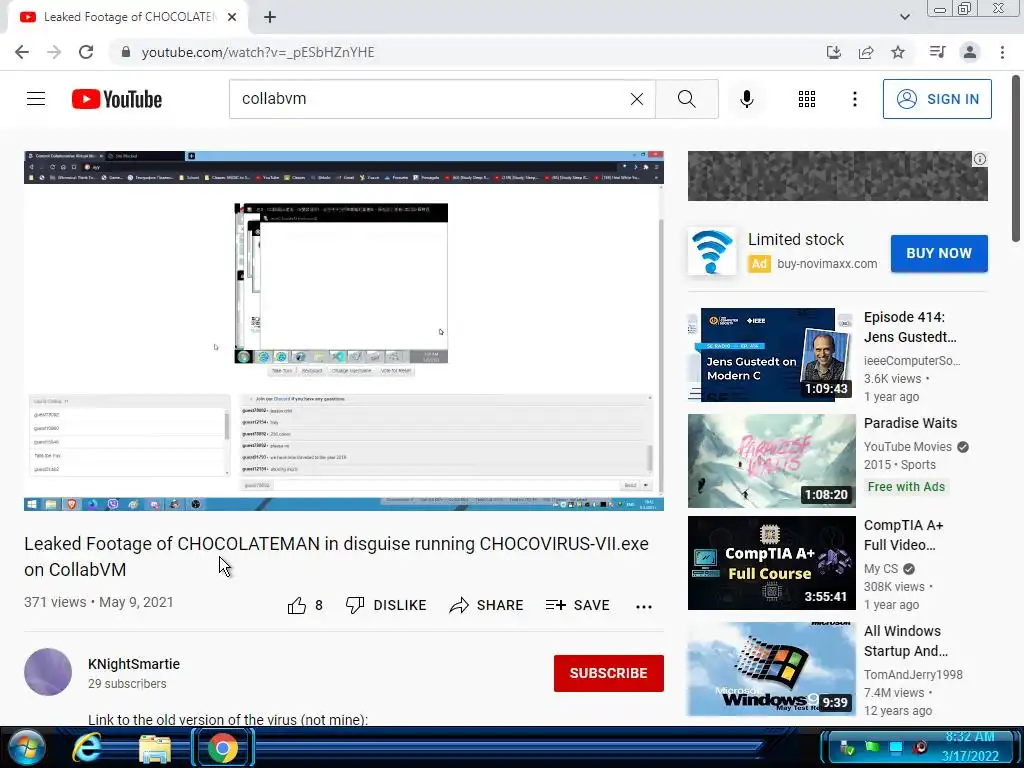Go back in Chrome
1024x768 pixels.
click(22, 52)
